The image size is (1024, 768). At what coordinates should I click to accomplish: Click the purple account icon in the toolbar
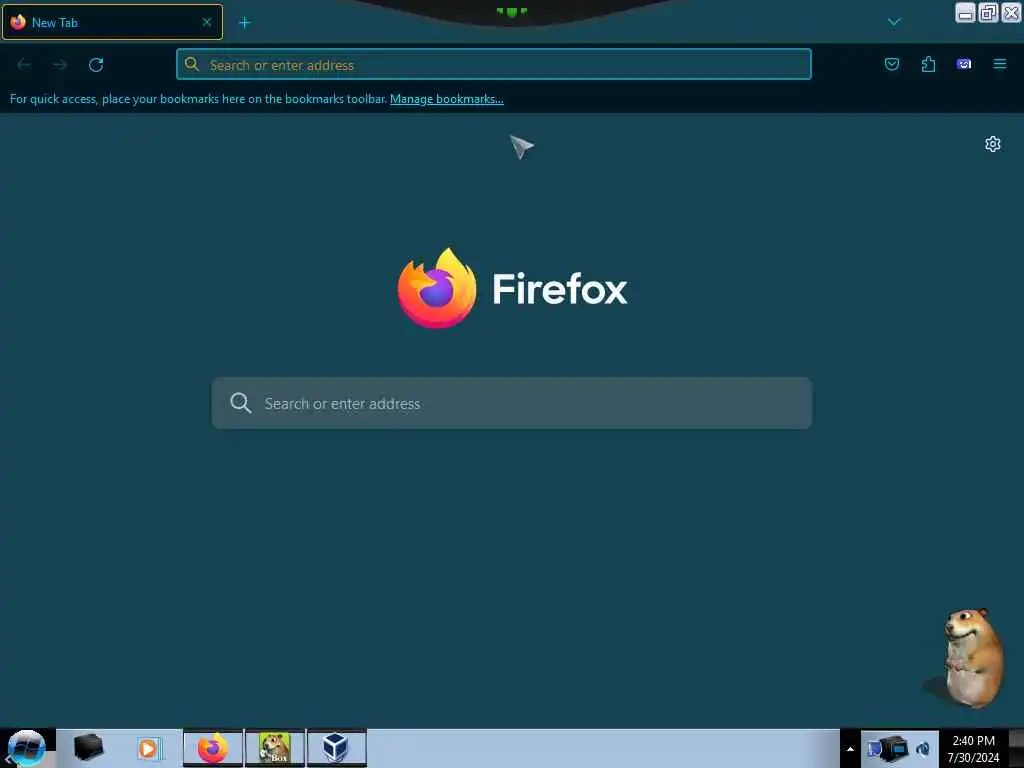pyautogui.click(x=964, y=64)
